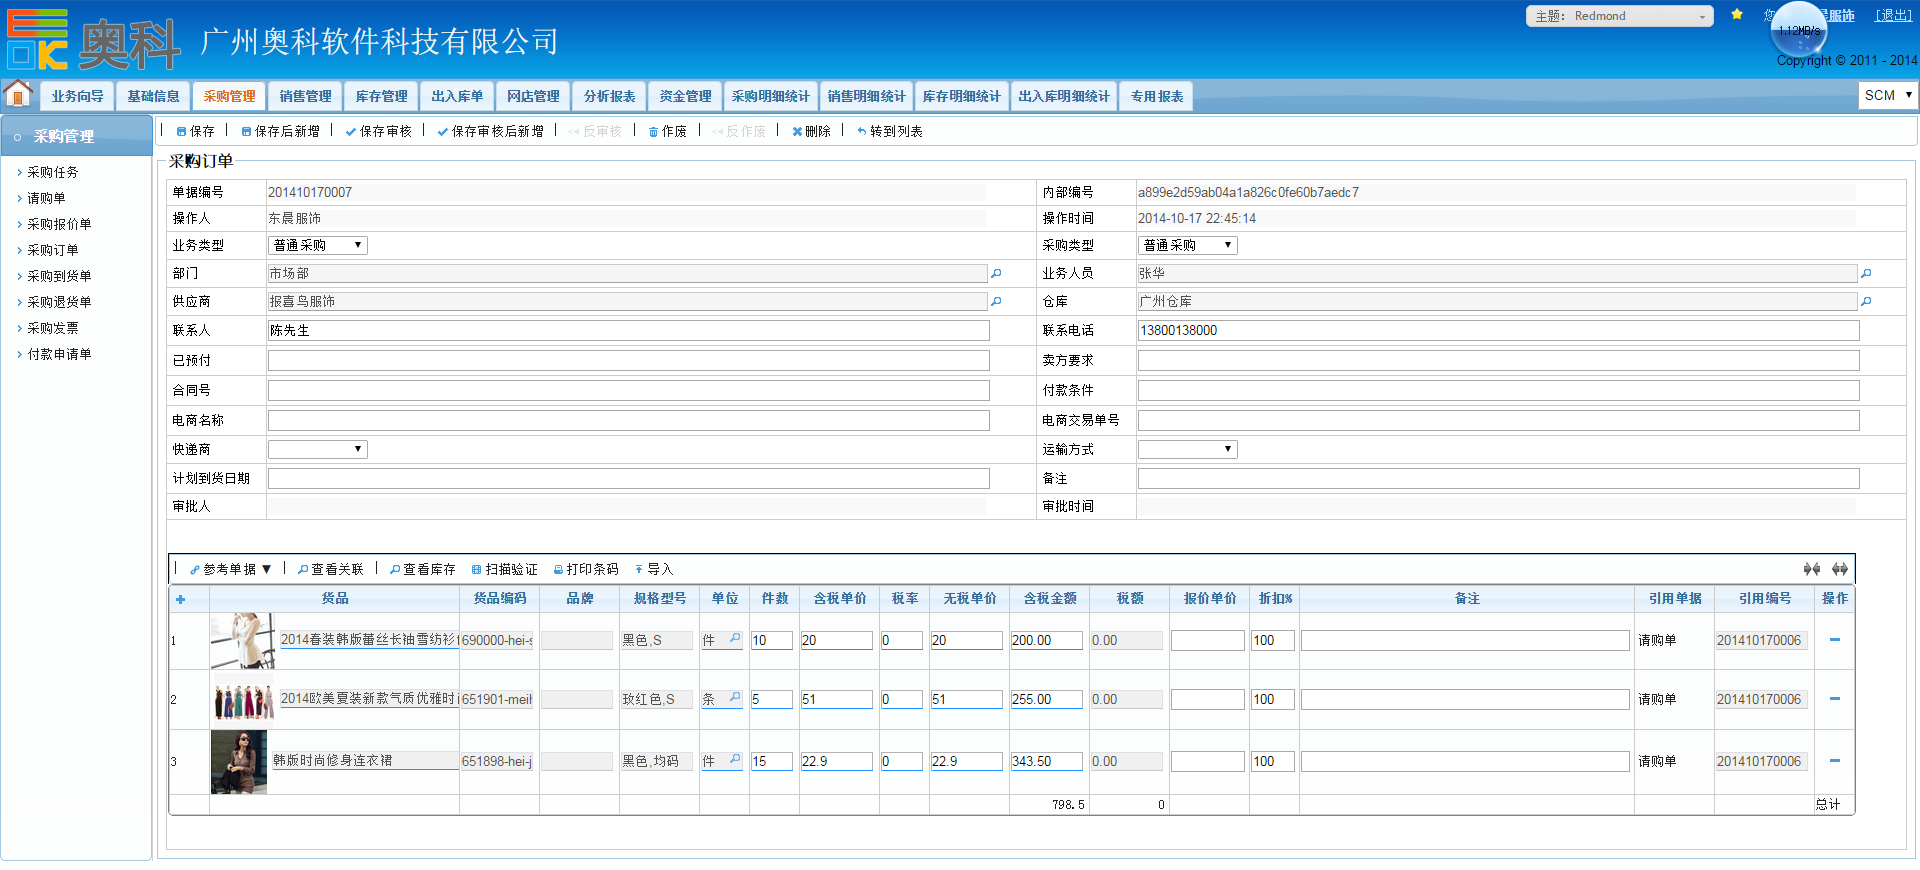
Task: Click the 作废 void toolbar button
Action: coord(668,131)
